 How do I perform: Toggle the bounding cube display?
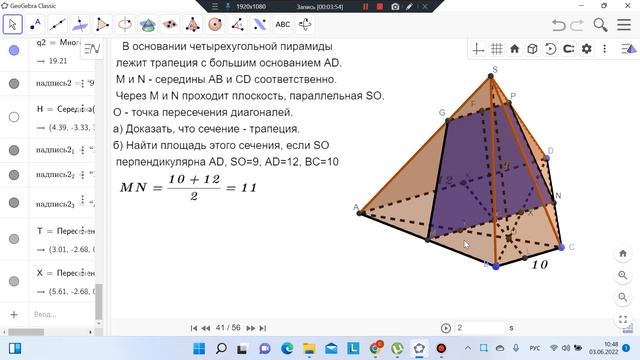(532, 49)
